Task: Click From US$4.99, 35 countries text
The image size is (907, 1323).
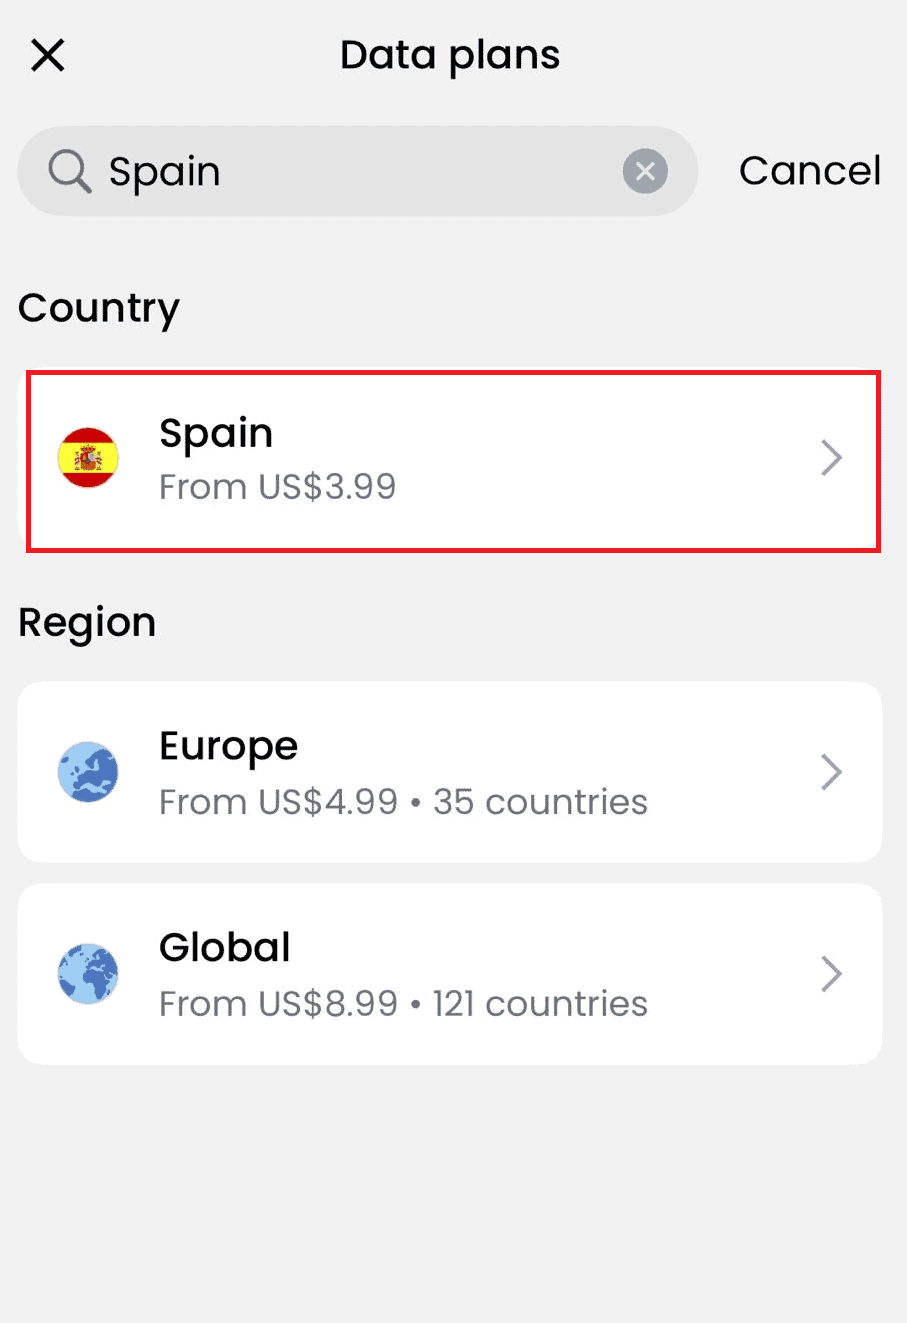Action: [403, 802]
